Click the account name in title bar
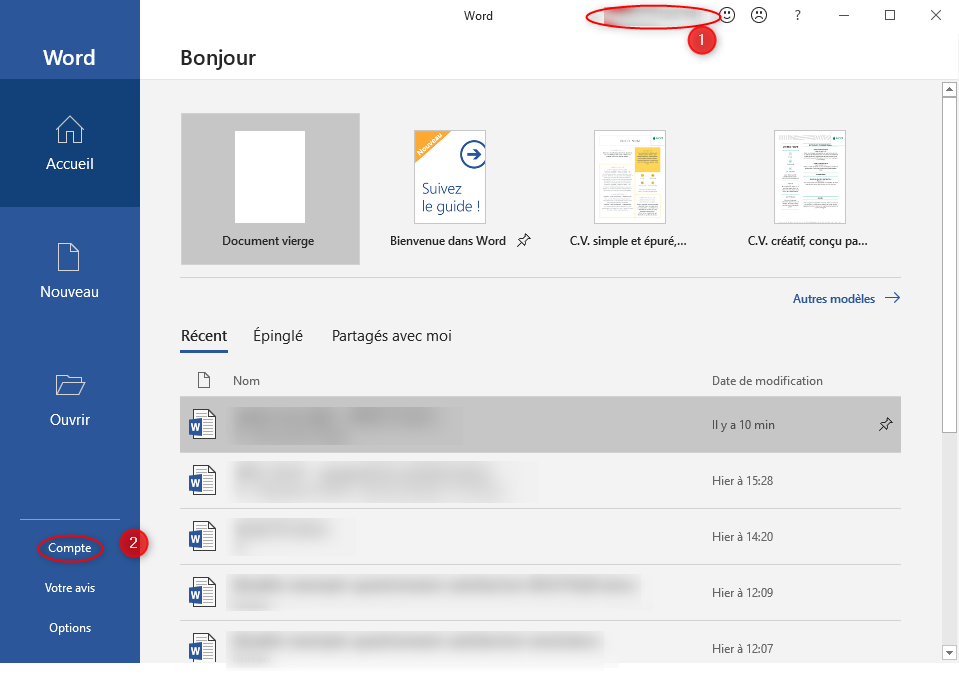 (x=651, y=17)
